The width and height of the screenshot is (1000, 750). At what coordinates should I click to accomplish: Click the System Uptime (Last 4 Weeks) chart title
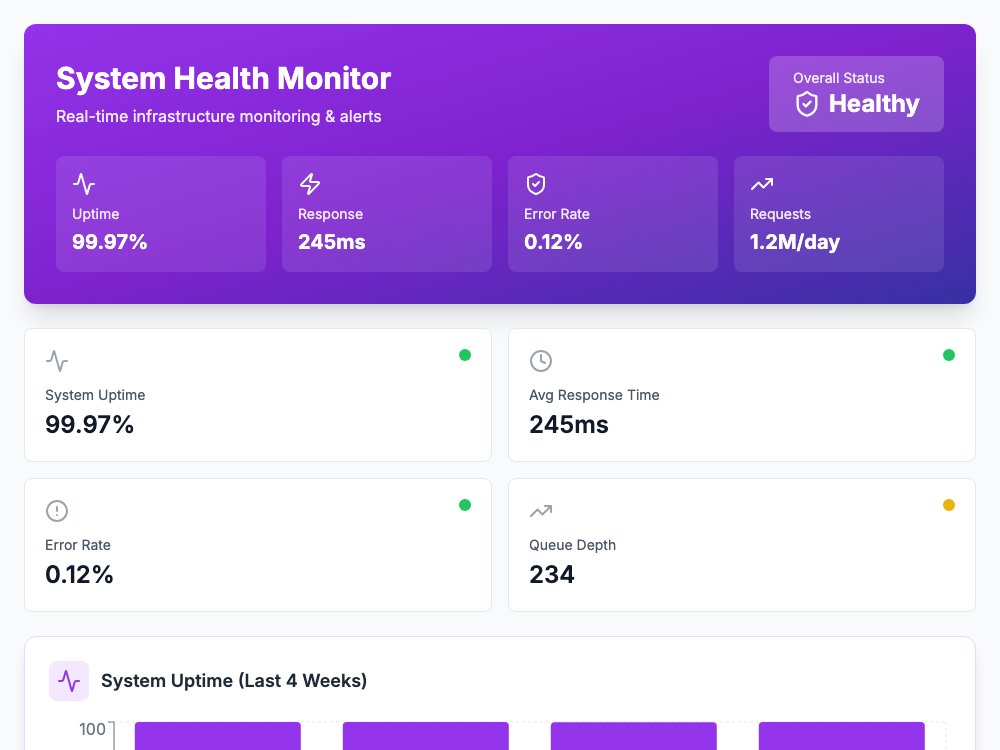tap(234, 680)
